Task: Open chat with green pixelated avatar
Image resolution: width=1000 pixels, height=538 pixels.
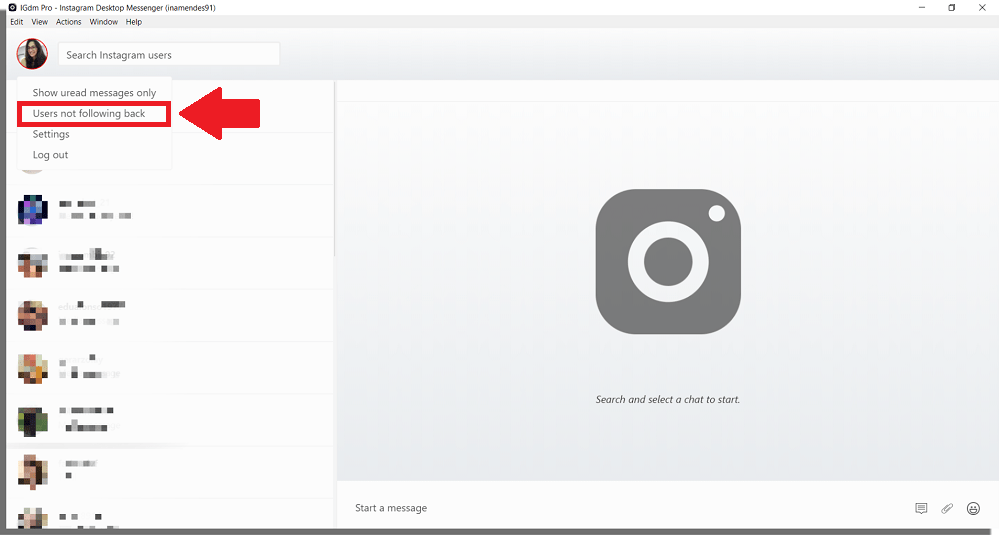Action: 170,421
